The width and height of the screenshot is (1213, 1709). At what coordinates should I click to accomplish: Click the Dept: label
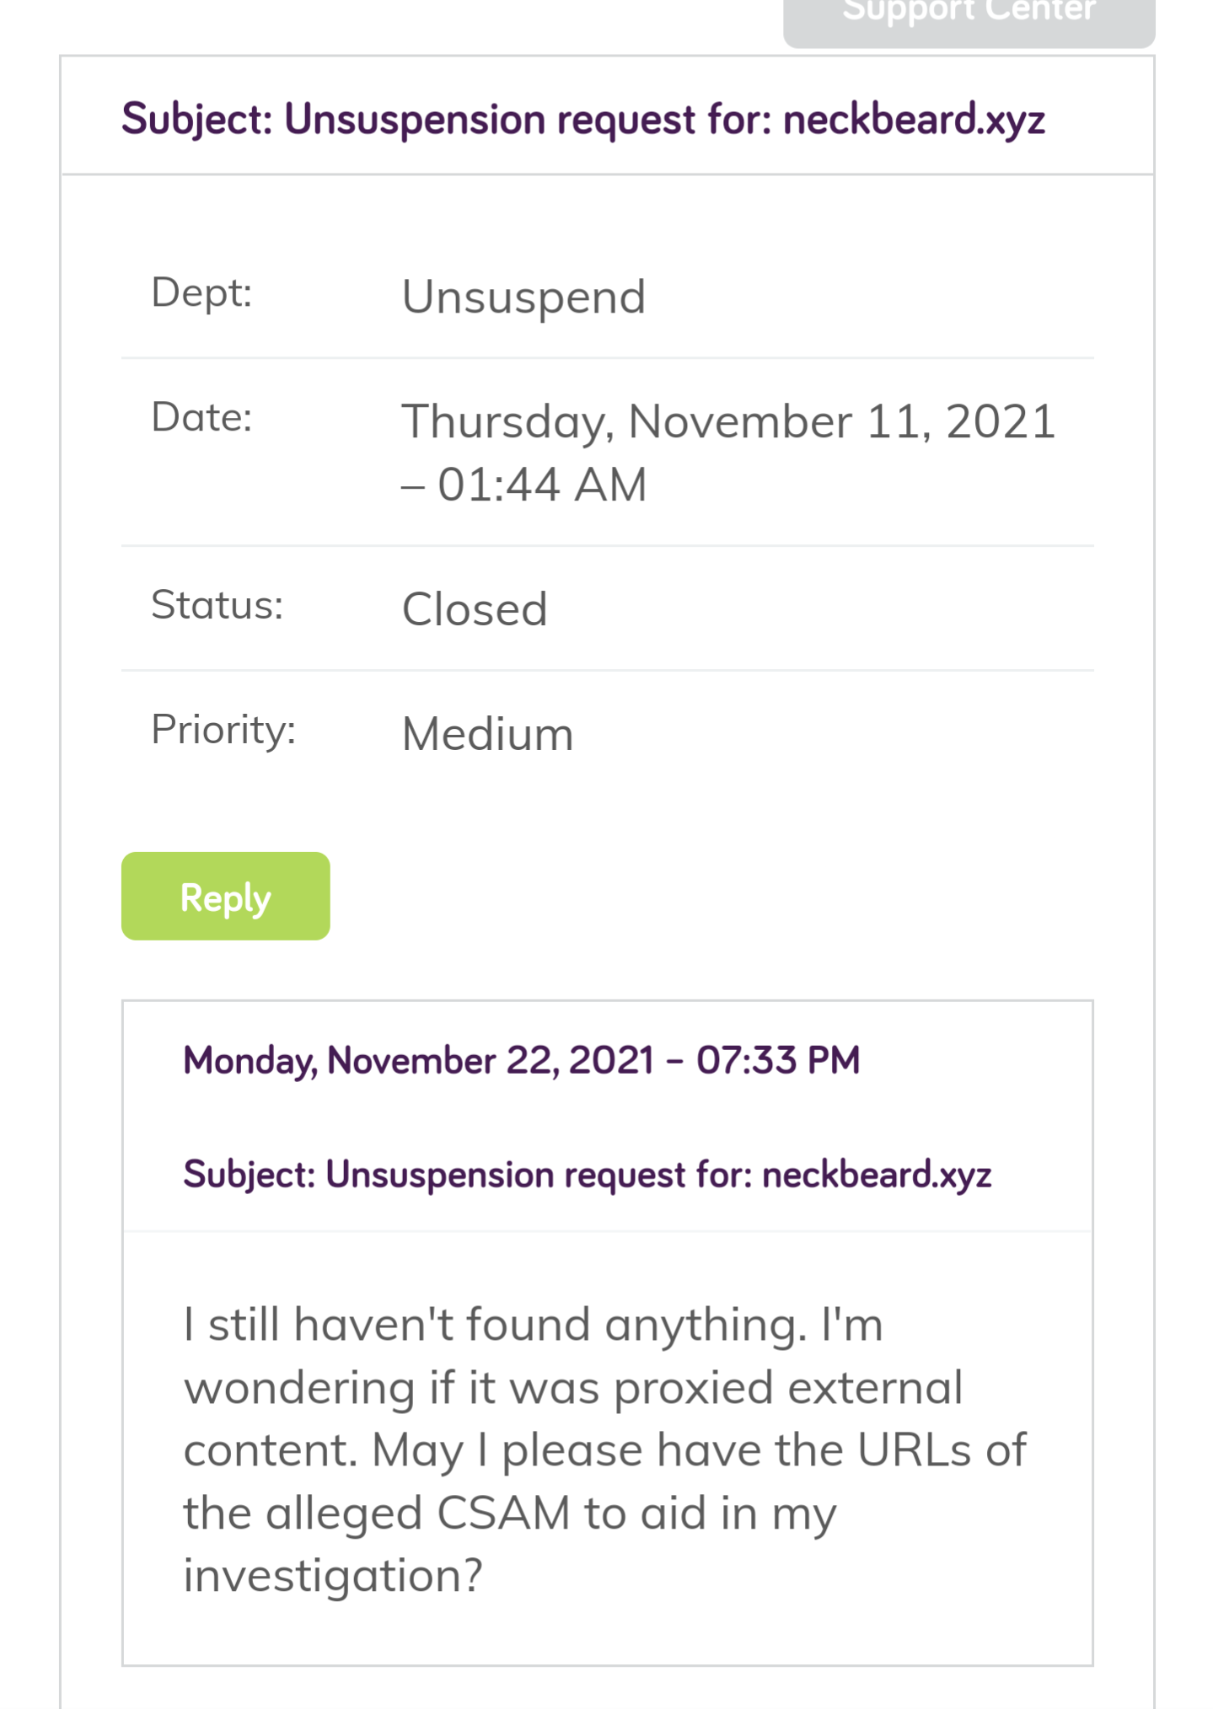(x=201, y=293)
